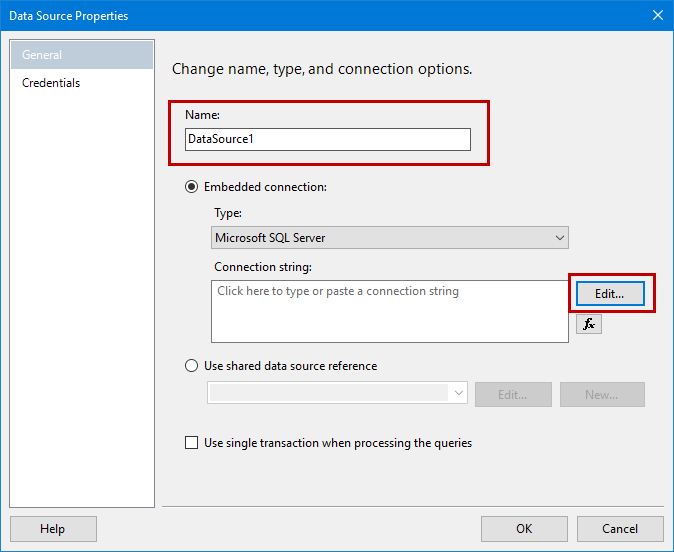Click the Use single transaction label text
Image resolution: width=674 pixels, height=552 pixels.
pyautogui.click(x=338, y=443)
